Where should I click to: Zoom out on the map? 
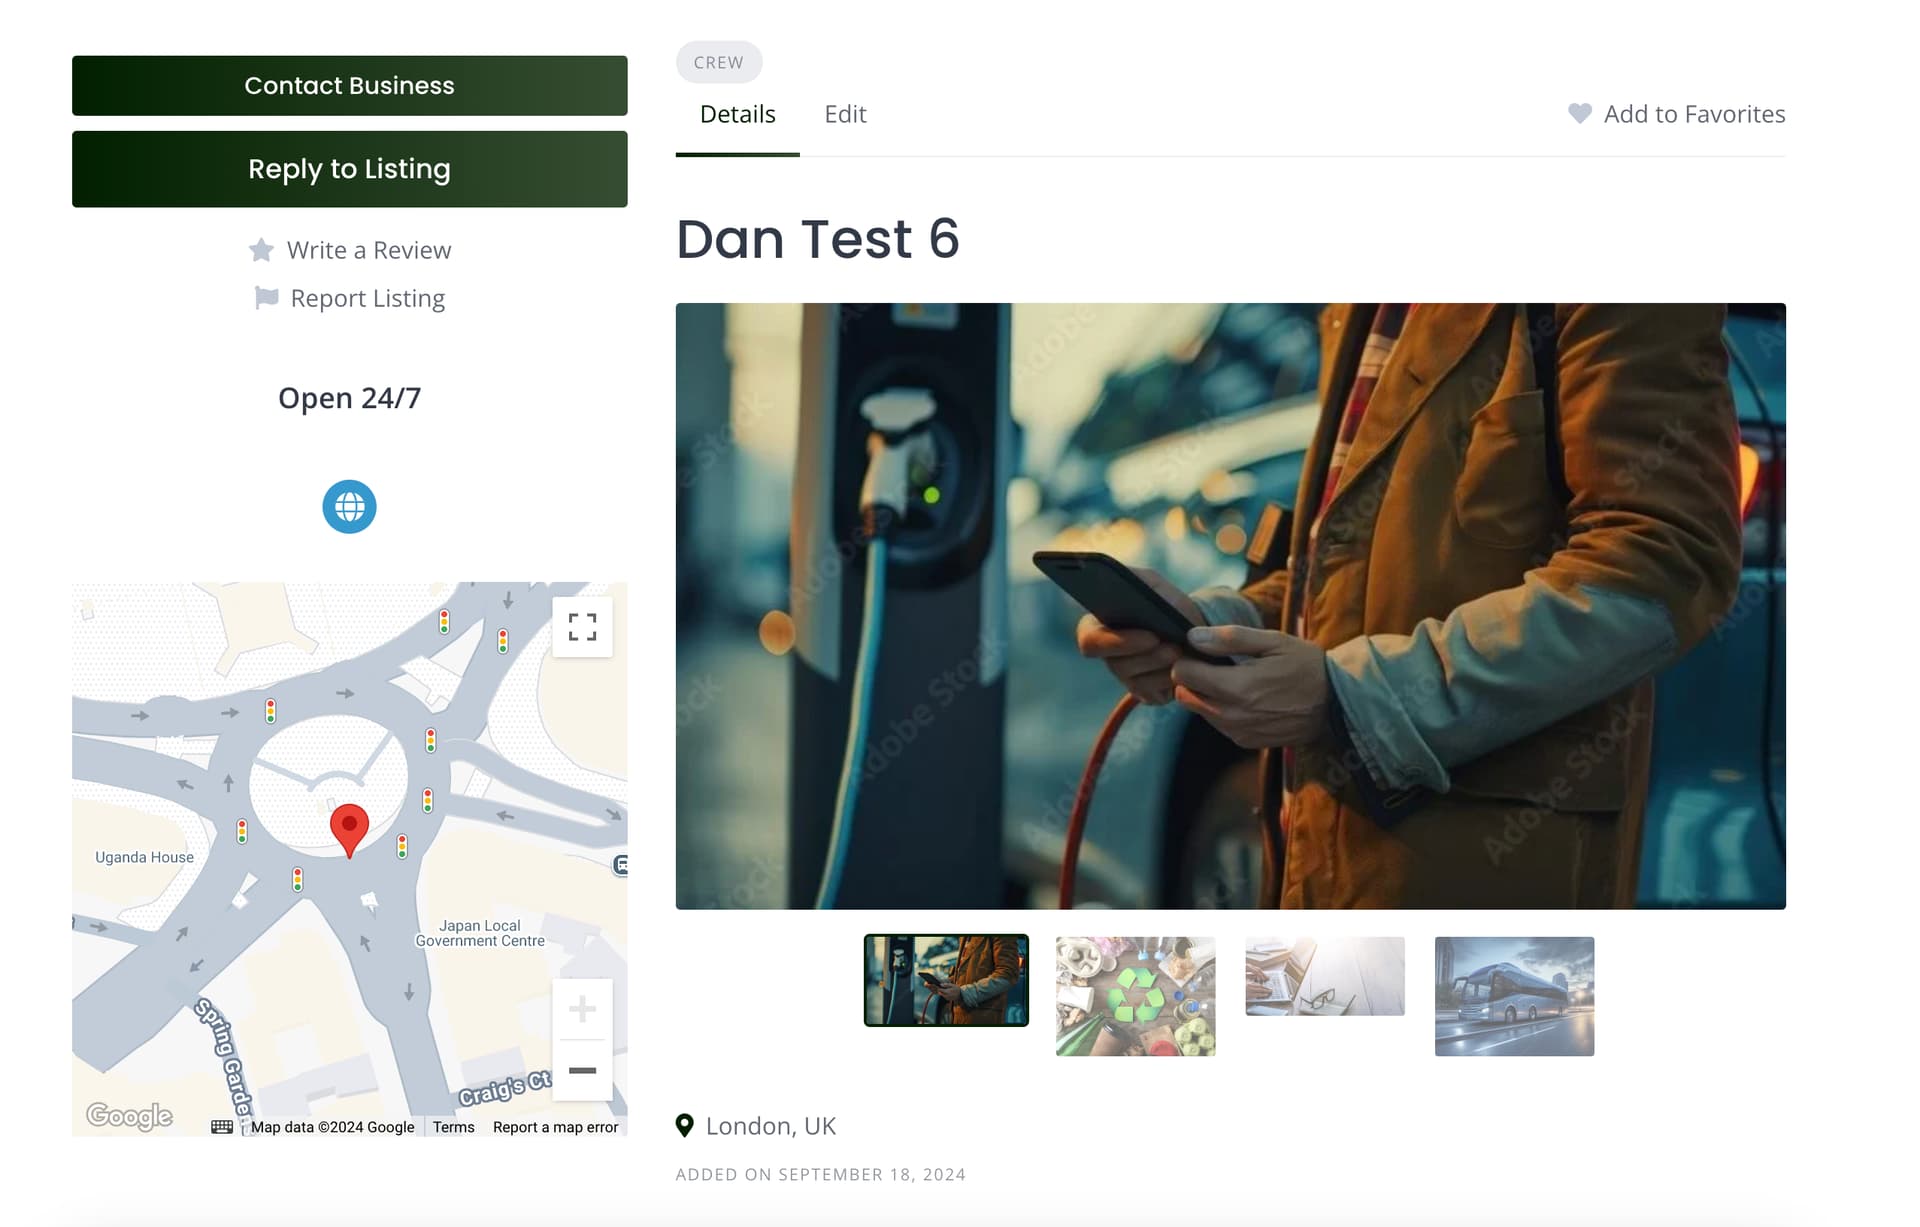[x=582, y=1070]
